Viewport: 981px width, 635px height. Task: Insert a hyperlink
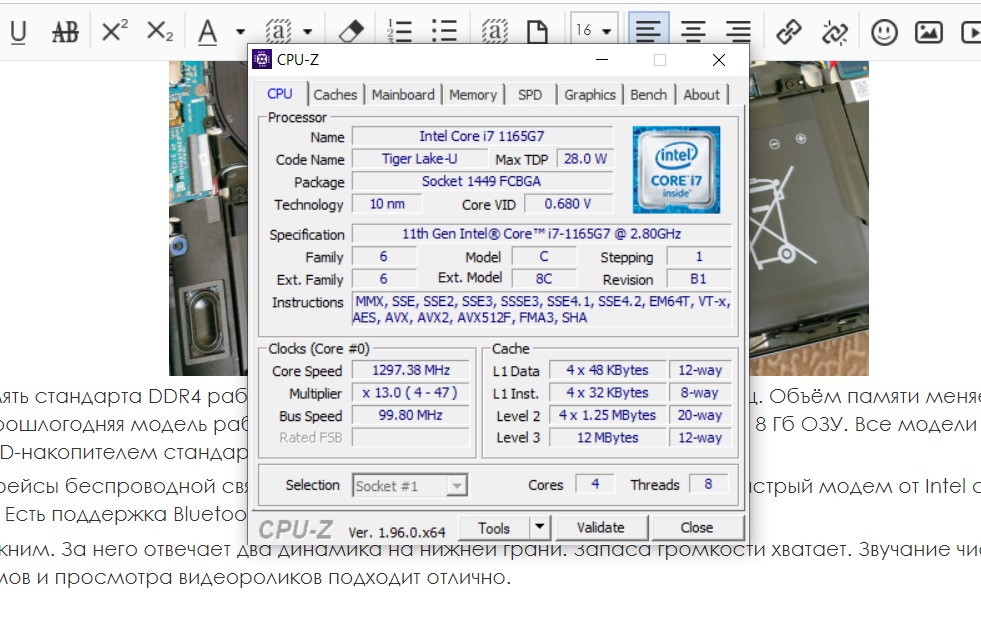coord(788,31)
